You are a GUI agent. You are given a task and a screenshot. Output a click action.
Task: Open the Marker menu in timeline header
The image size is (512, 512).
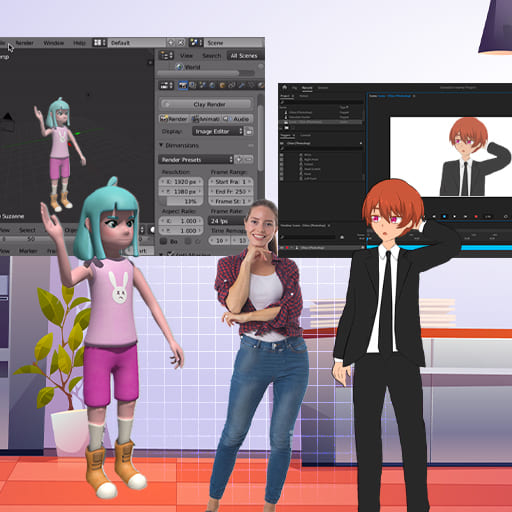point(28,251)
